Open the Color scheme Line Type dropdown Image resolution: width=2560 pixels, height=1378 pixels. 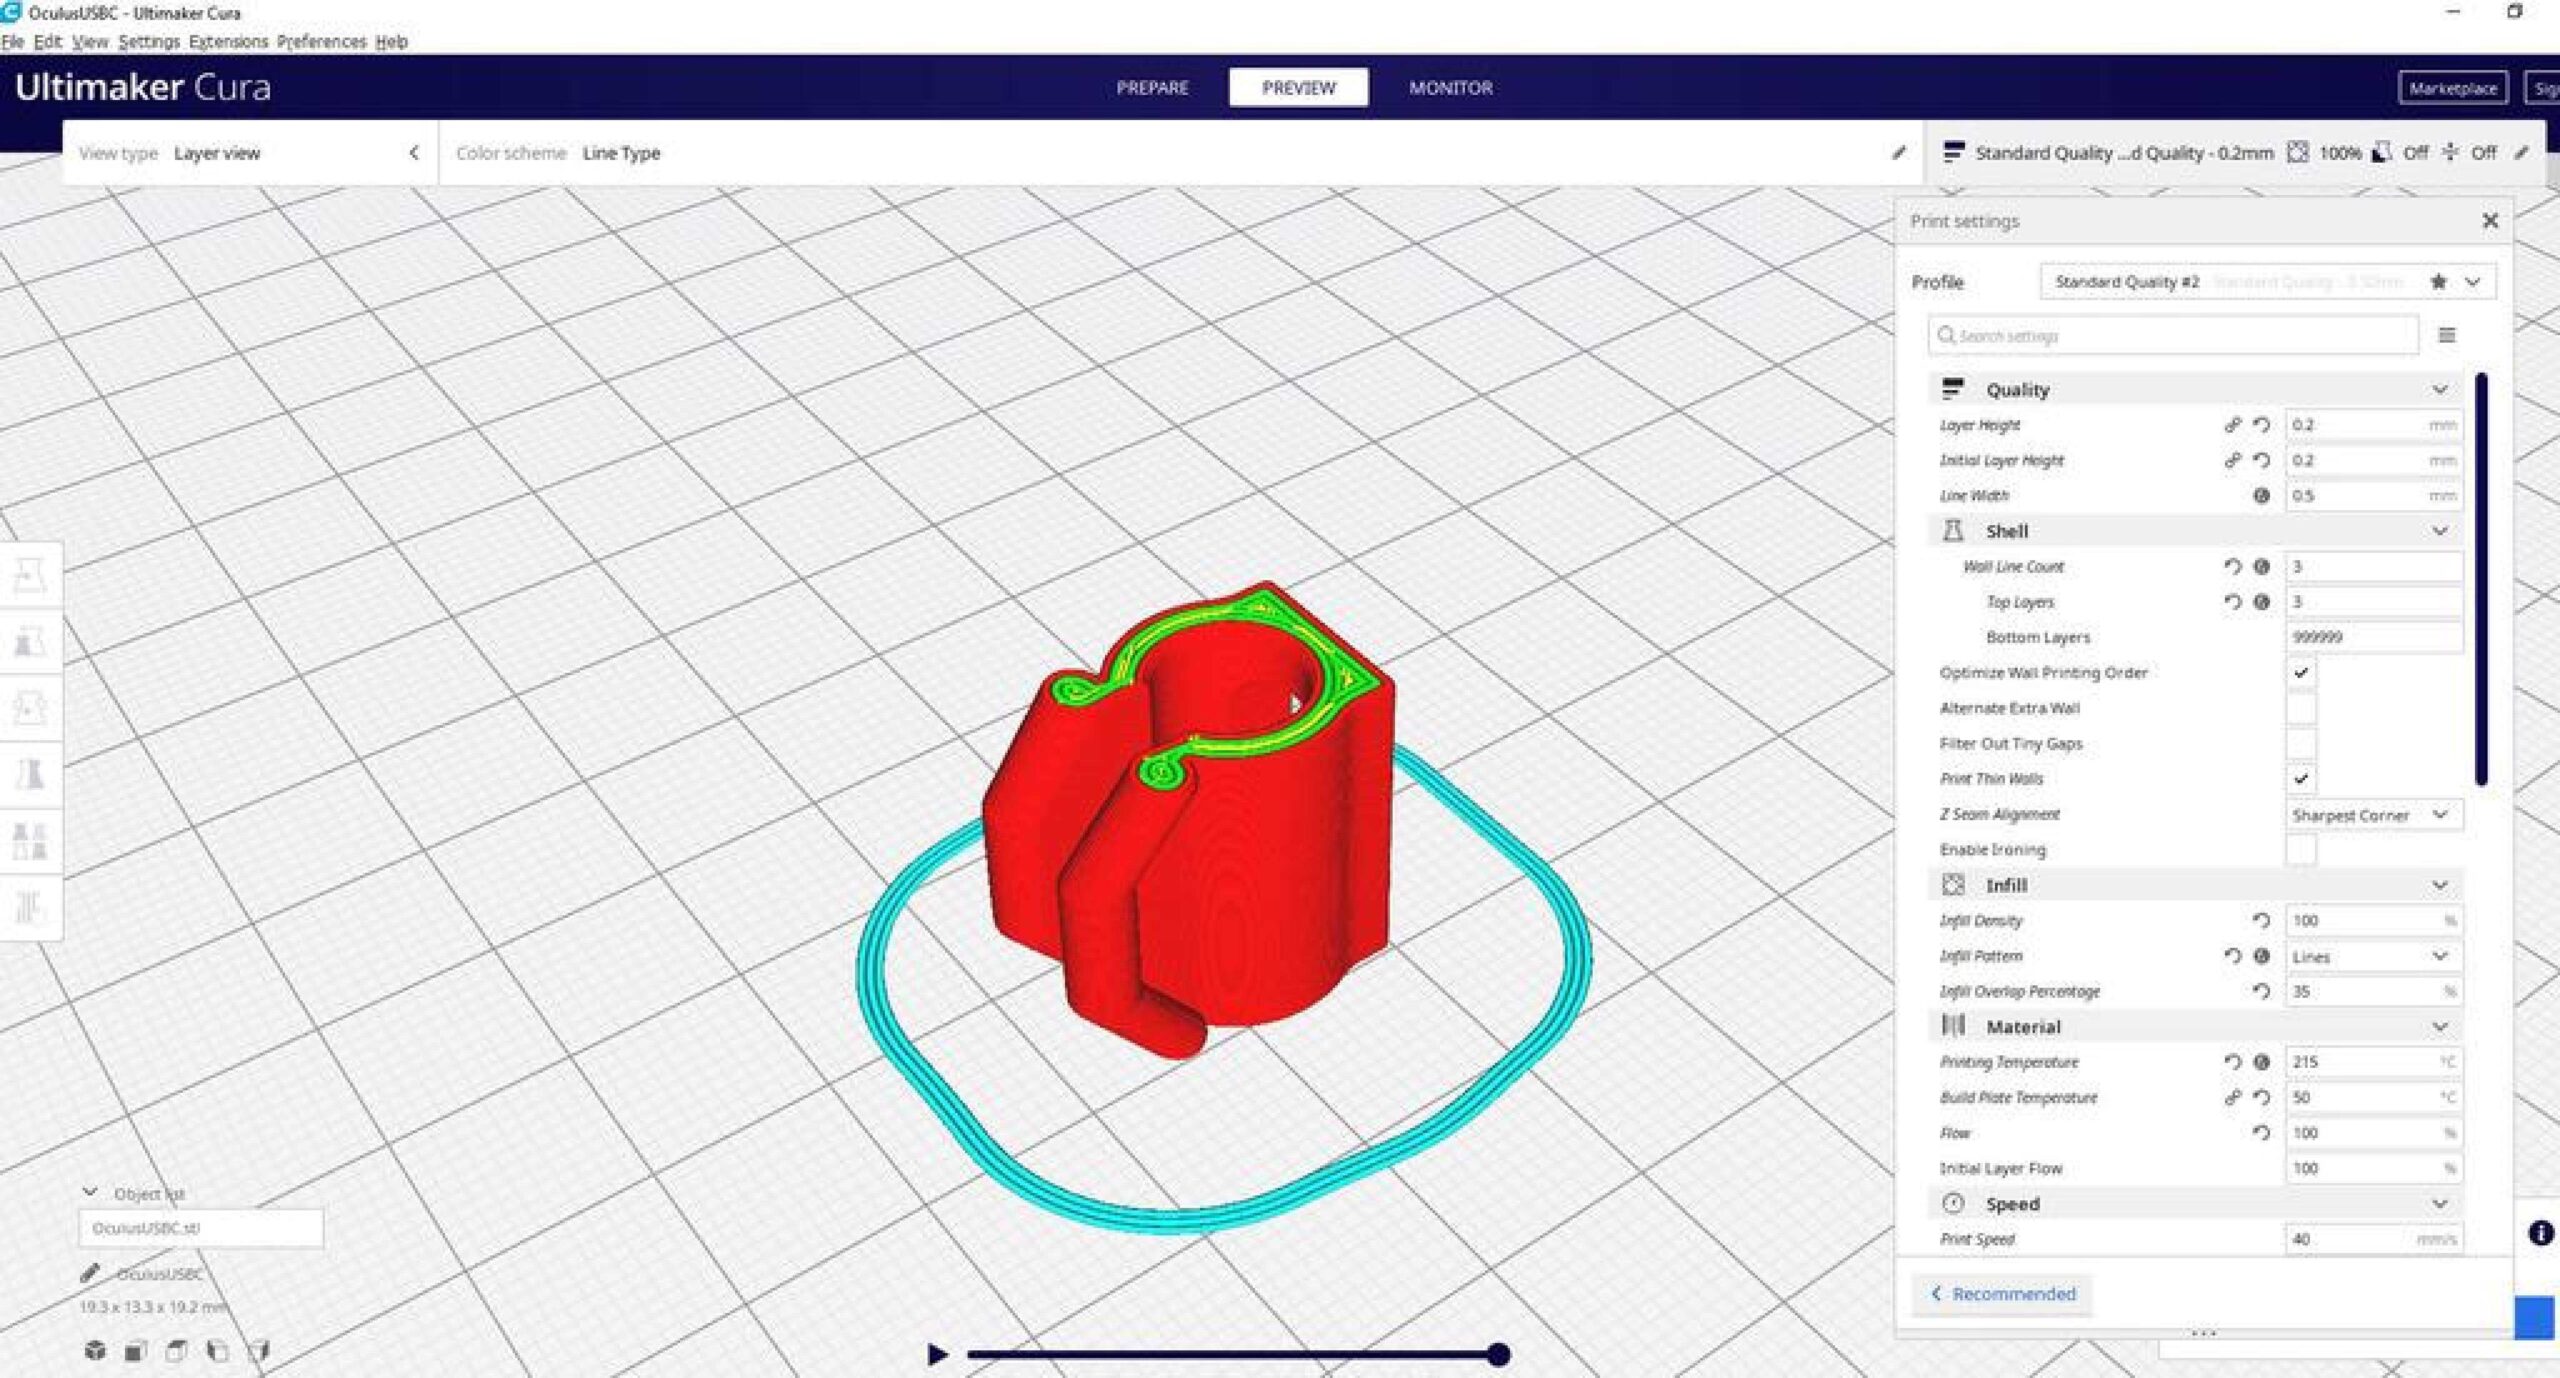(x=1180, y=153)
